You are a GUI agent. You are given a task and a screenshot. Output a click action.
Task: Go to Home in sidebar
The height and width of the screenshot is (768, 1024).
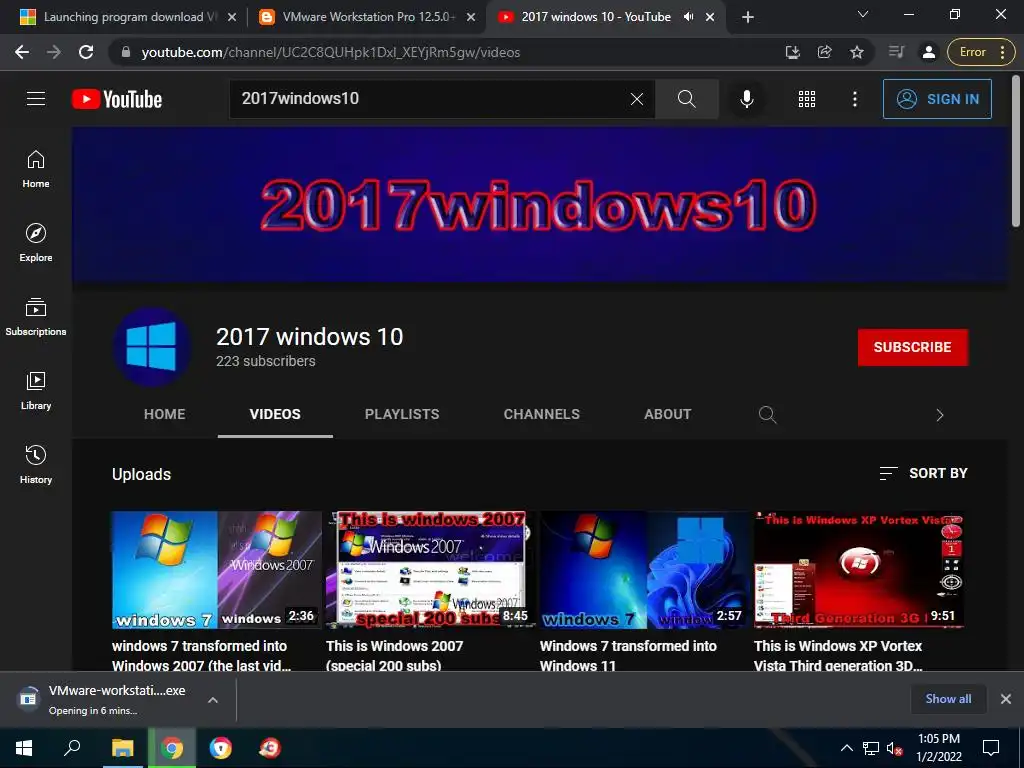36,169
